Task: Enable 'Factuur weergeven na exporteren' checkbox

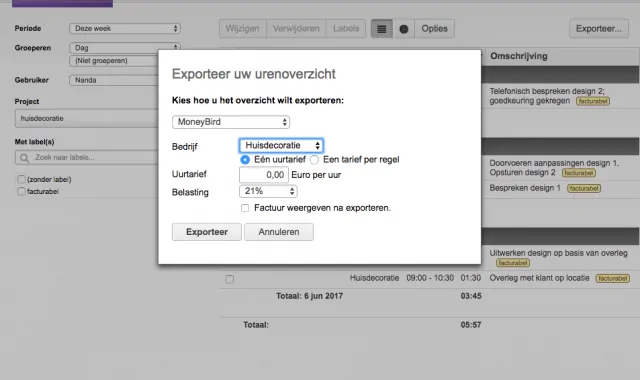Action: (245, 208)
